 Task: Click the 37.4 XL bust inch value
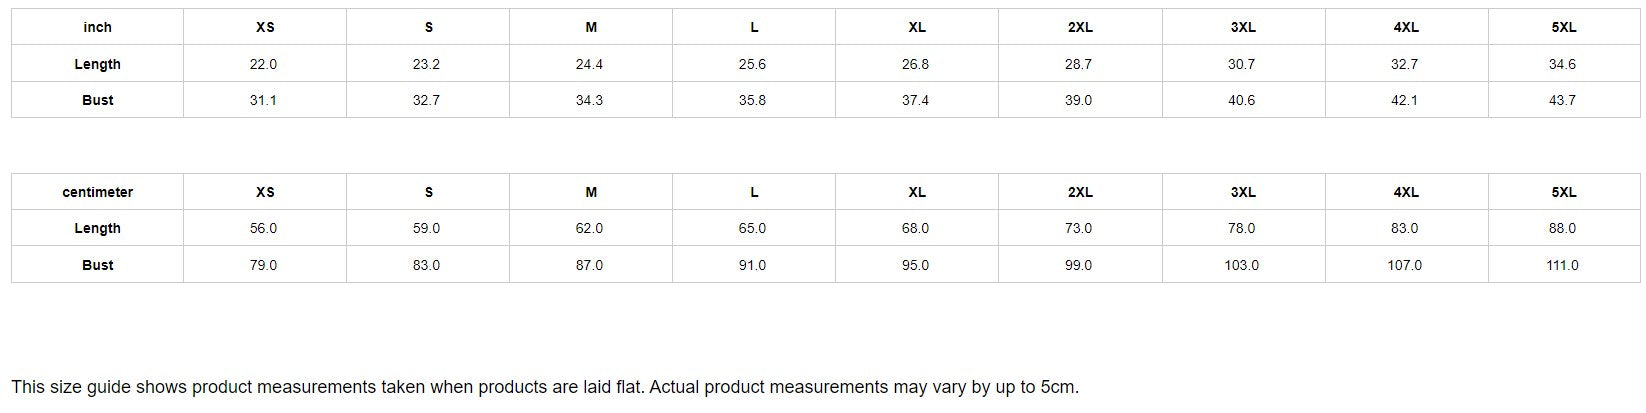(x=915, y=100)
